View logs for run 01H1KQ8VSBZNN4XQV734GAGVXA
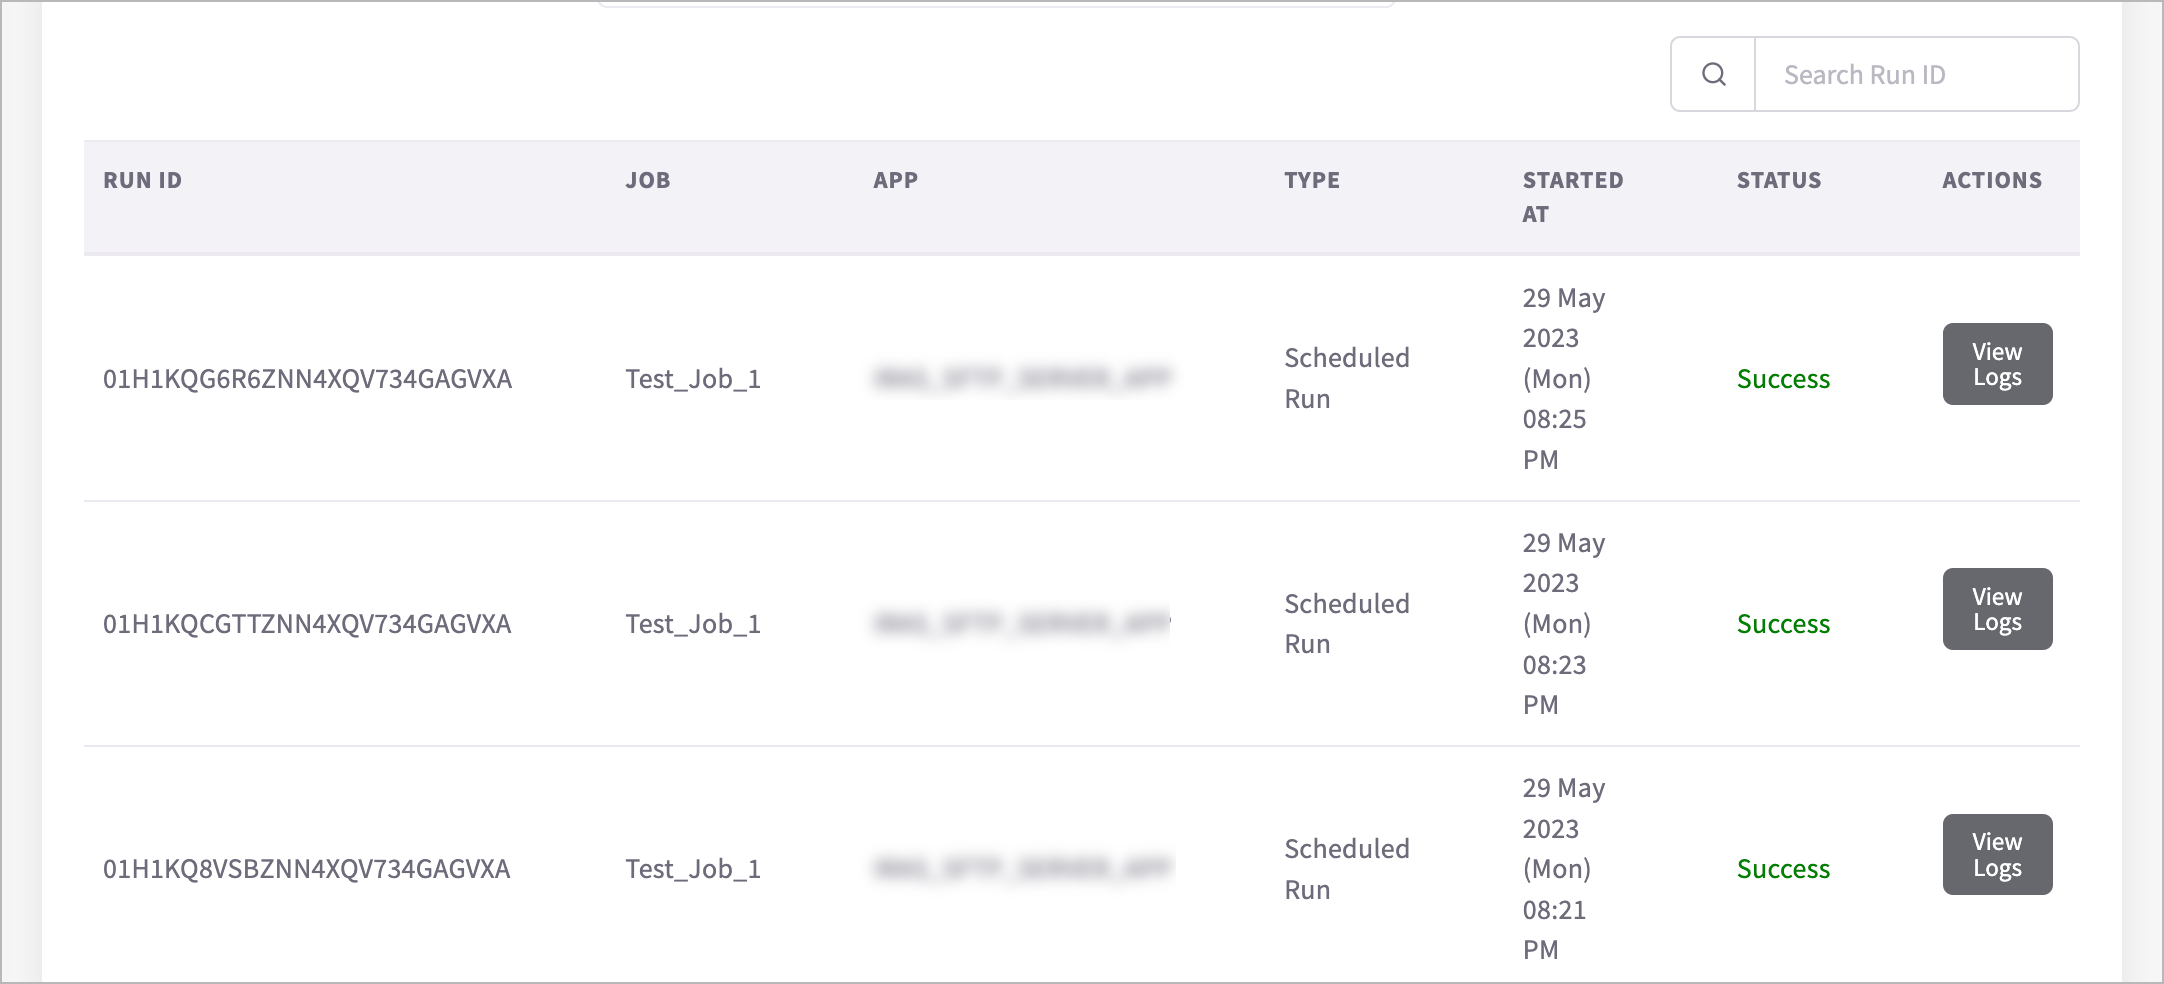 tap(1997, 854)
